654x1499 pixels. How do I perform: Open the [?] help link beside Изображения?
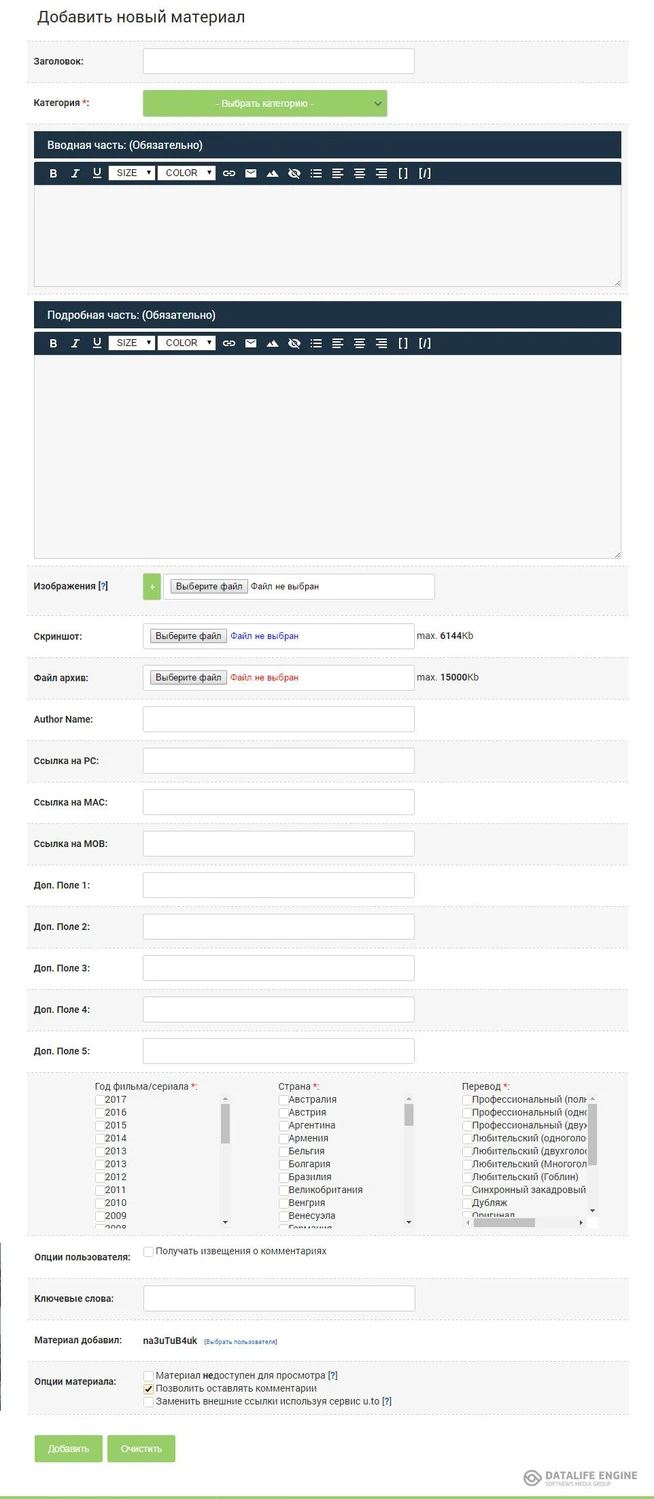103,587
